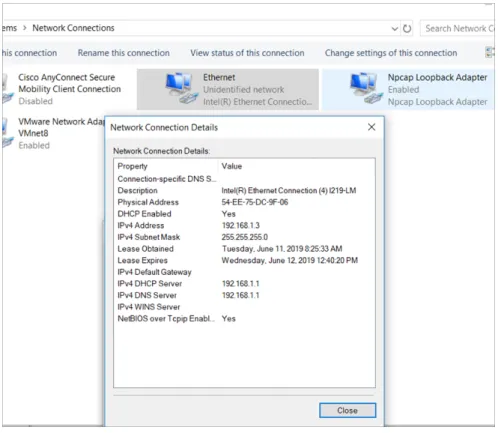Select the Ethernet adapter icon

[181, 88]
